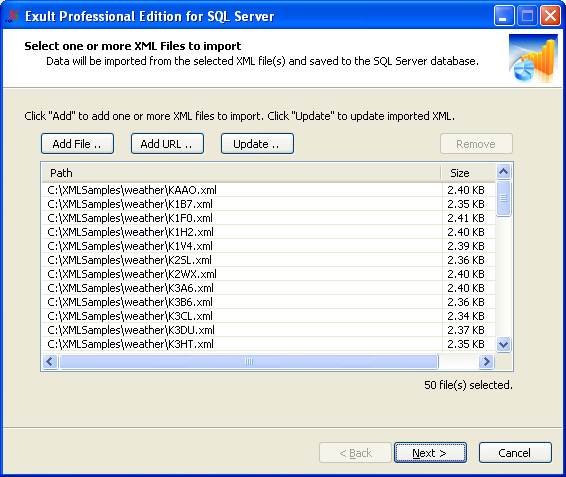The width and height of the screenshot is (566, 477).
Task: Select the K1H2.xml file row
Action: [x=269, y=232]
